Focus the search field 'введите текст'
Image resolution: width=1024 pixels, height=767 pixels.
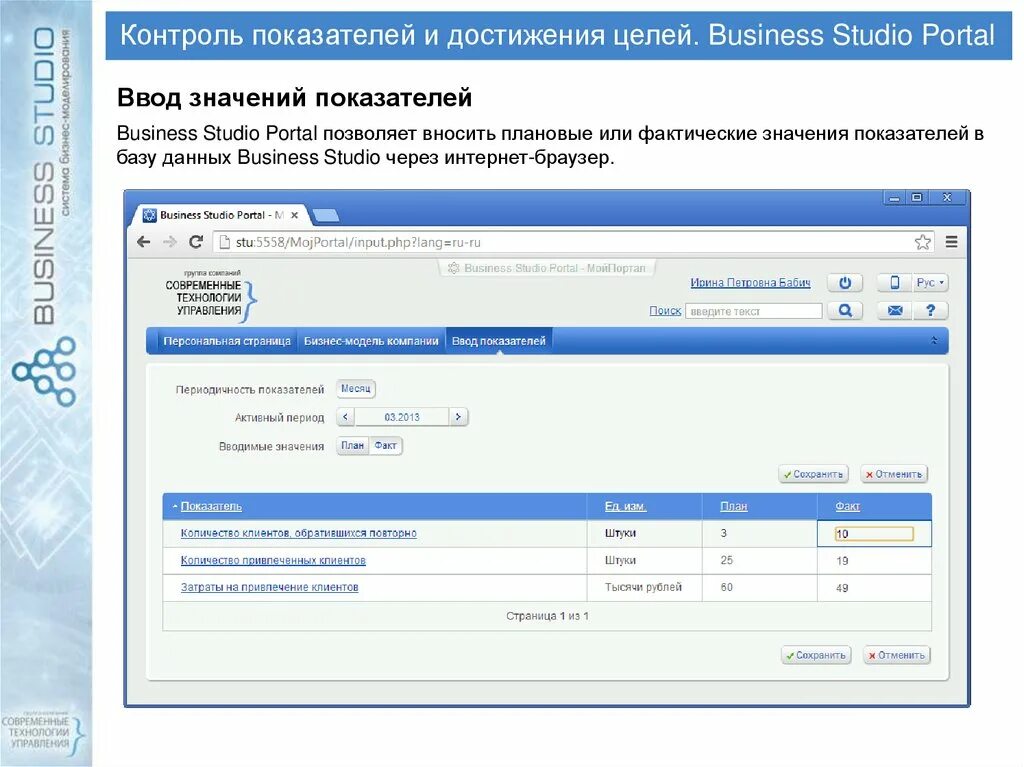[x=754, y=311]
